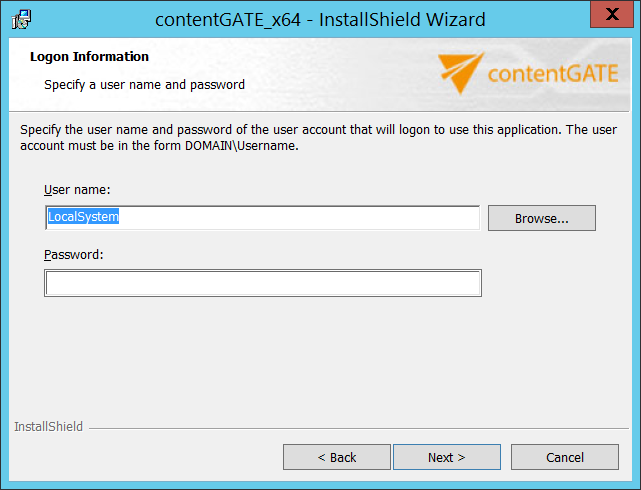The width and height of the screenshot is (641, 490).
Task: Click the "Password:" label
Action: click(x=74, y=254)
